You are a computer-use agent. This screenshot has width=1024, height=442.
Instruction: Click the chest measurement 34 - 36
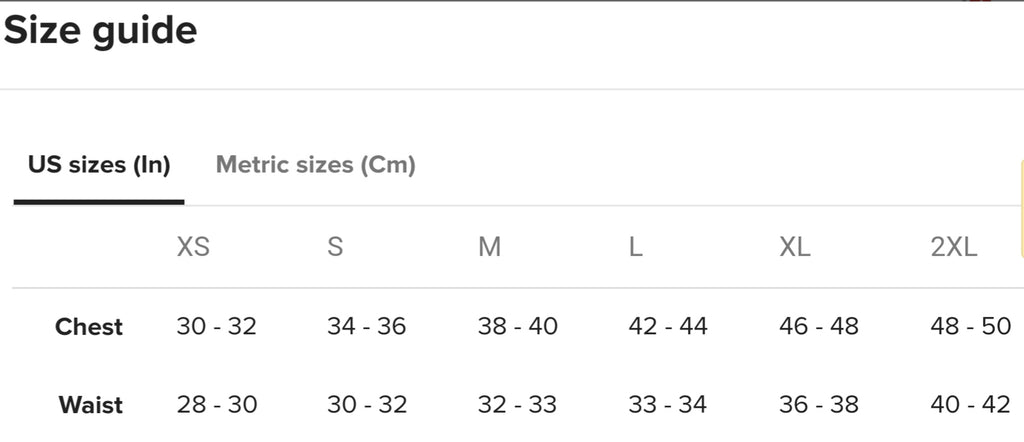(x=366, y=327)
